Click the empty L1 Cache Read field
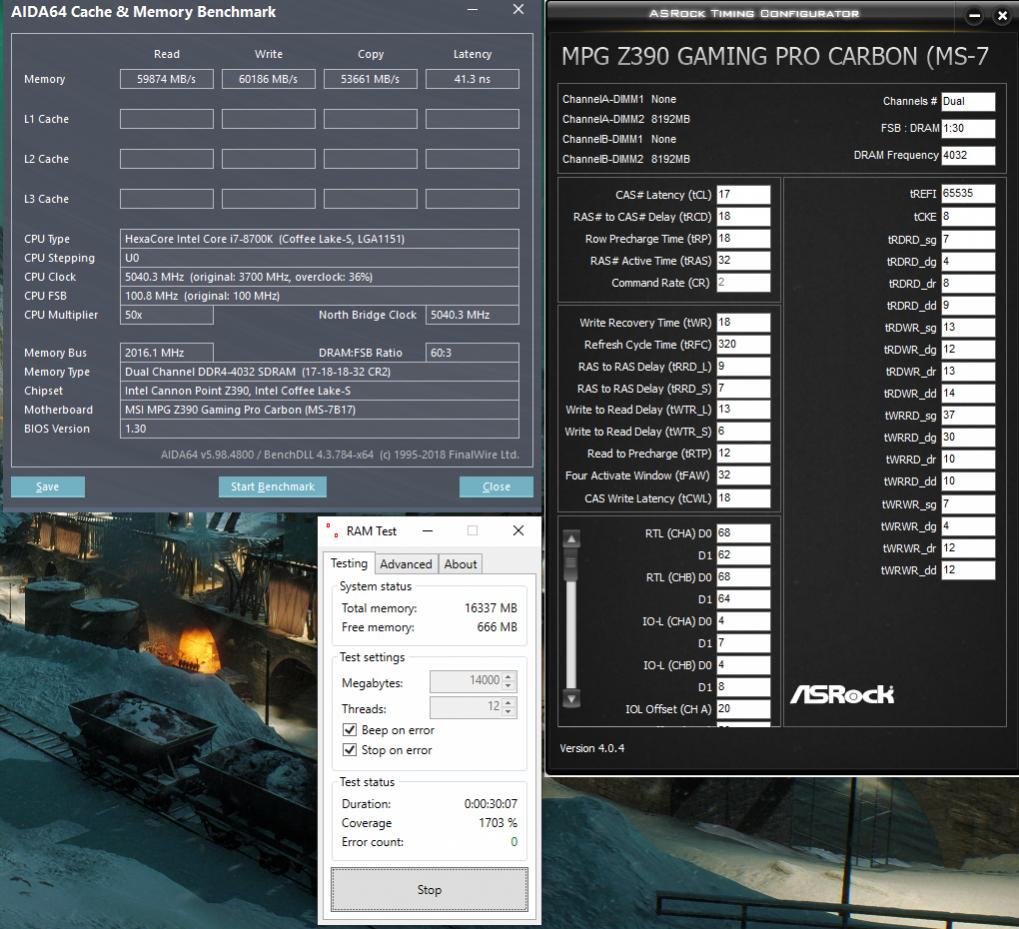The image size is (1019, 929). coord(166,119)
